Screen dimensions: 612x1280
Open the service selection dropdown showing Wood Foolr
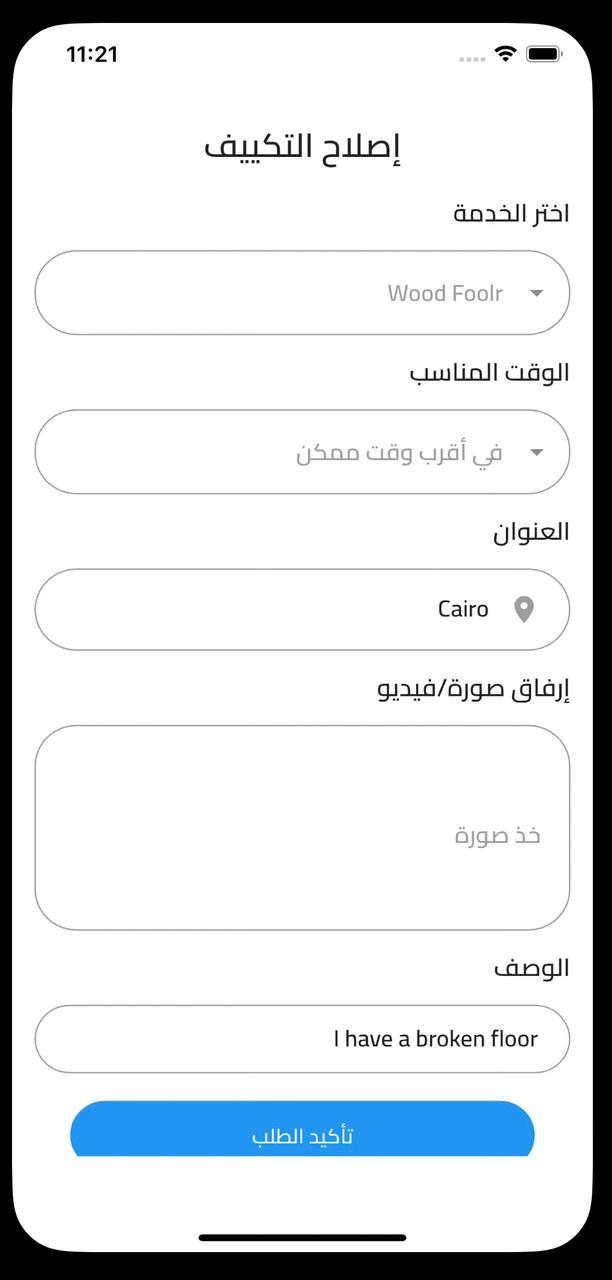tap(302, 293)
